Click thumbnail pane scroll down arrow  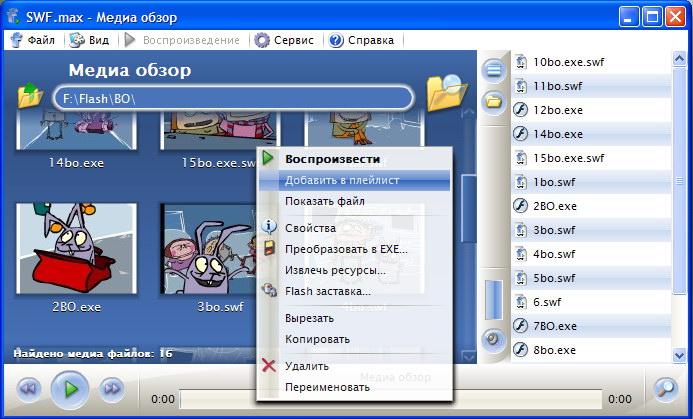[x=468, y=355]
